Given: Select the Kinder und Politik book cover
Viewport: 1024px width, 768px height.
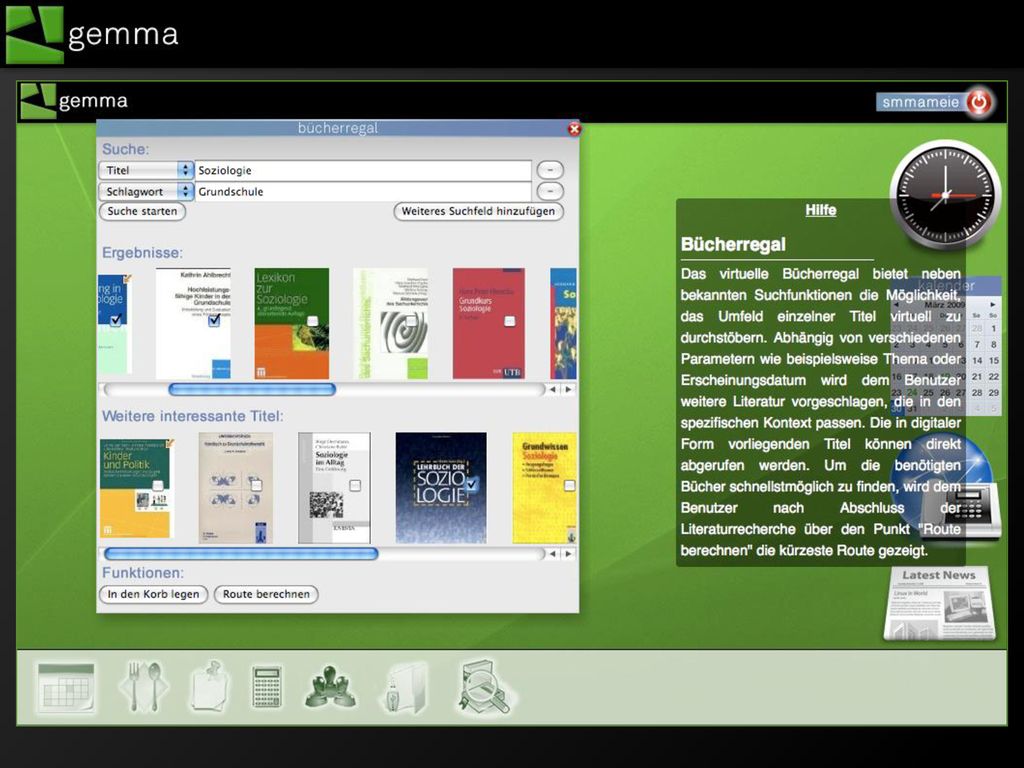Looking at the screenshot, I should tap(137, 488).
